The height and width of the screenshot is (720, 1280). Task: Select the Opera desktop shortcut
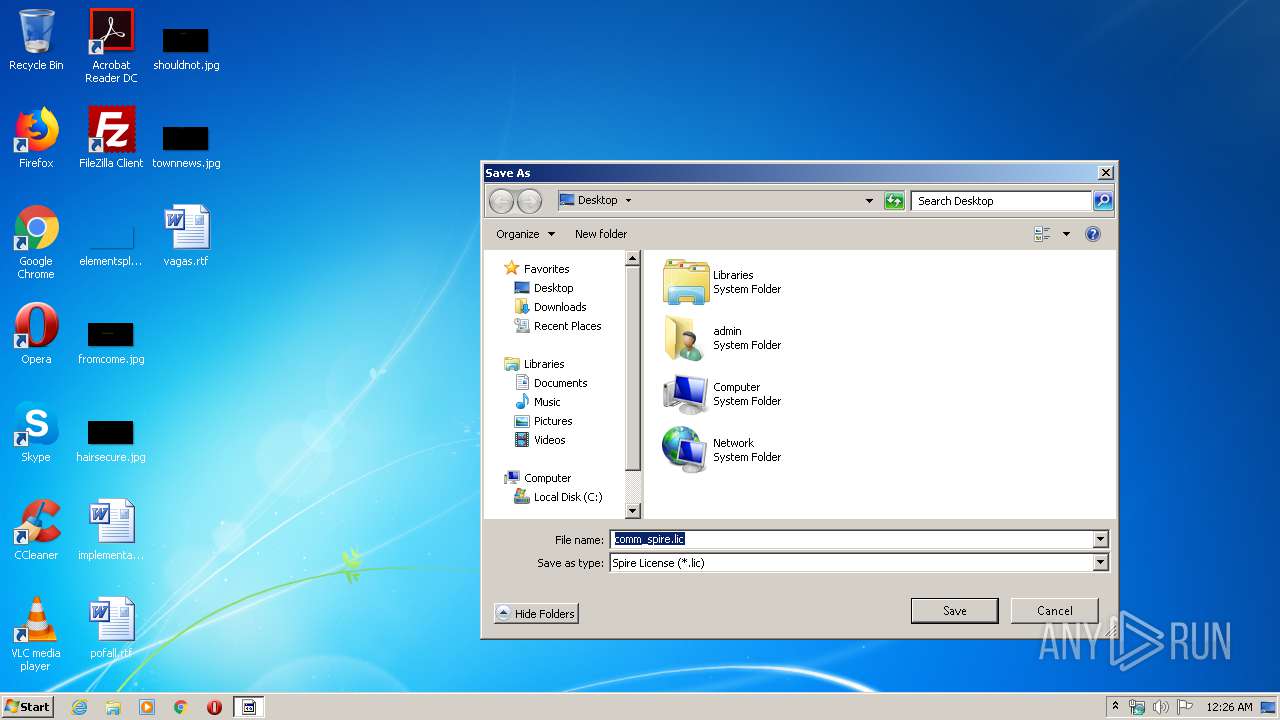(36, 334)
